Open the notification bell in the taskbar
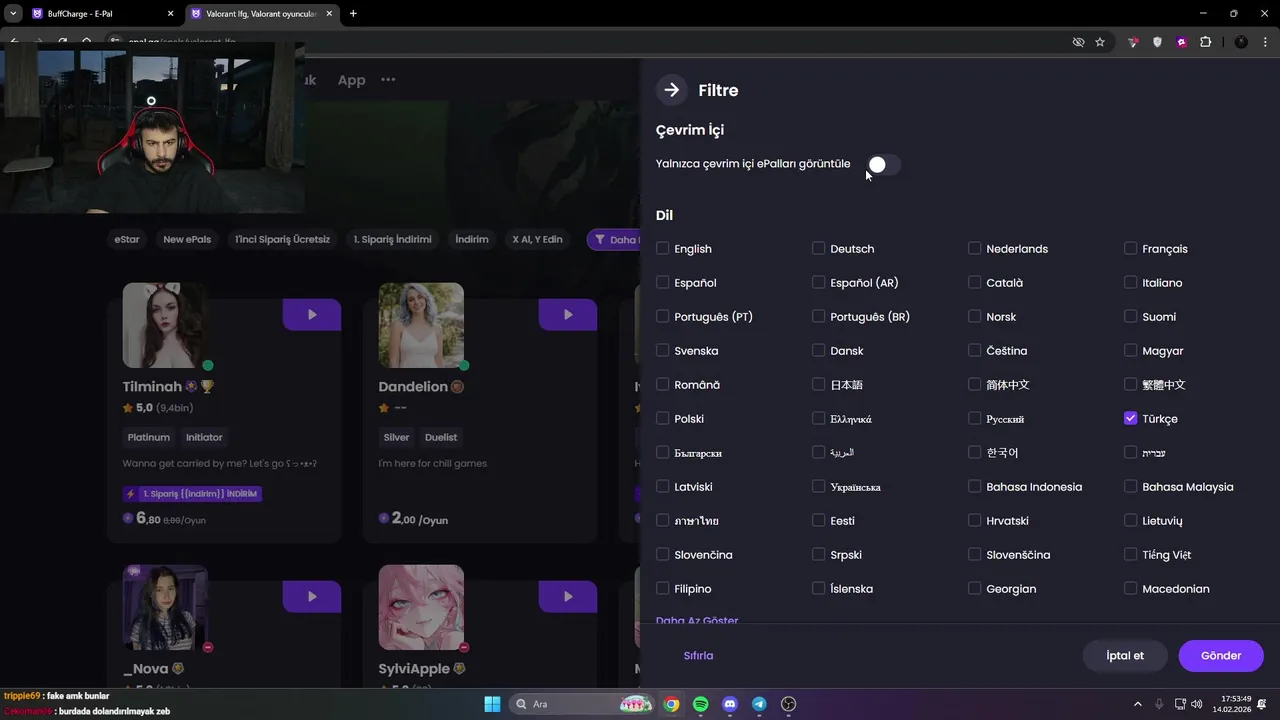The image size is (1280, 720). point(1263,704)
